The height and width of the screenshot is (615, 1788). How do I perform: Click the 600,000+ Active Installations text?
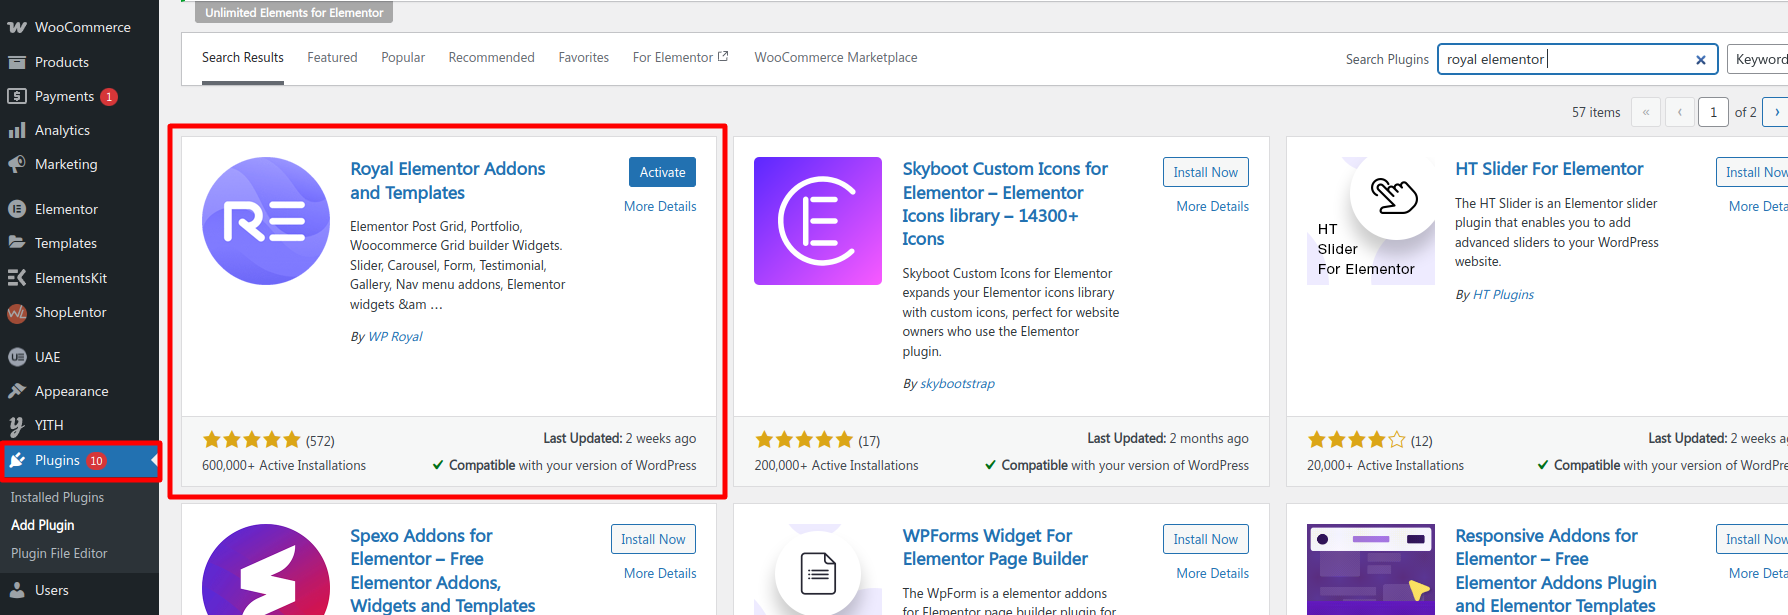284,465
